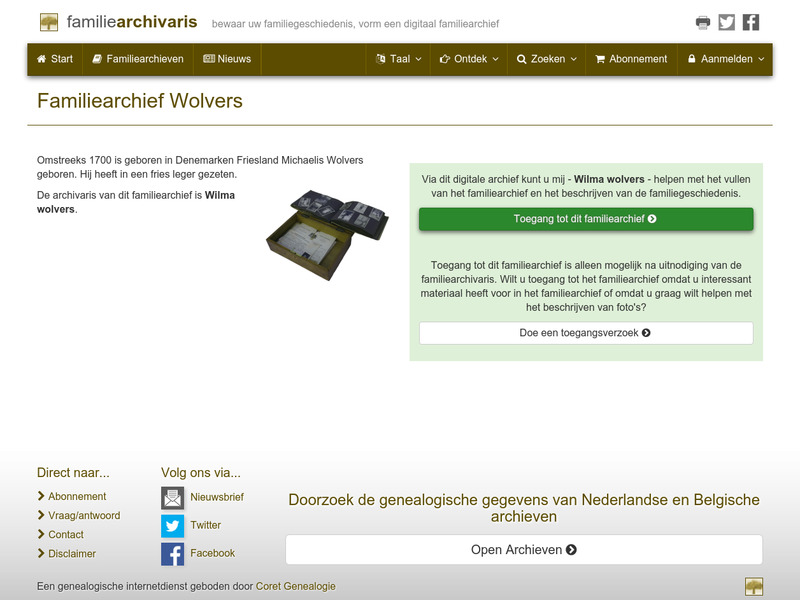800x600 pixels.
Task: Open the Twitter icon in the header
Action: (727, 21)
